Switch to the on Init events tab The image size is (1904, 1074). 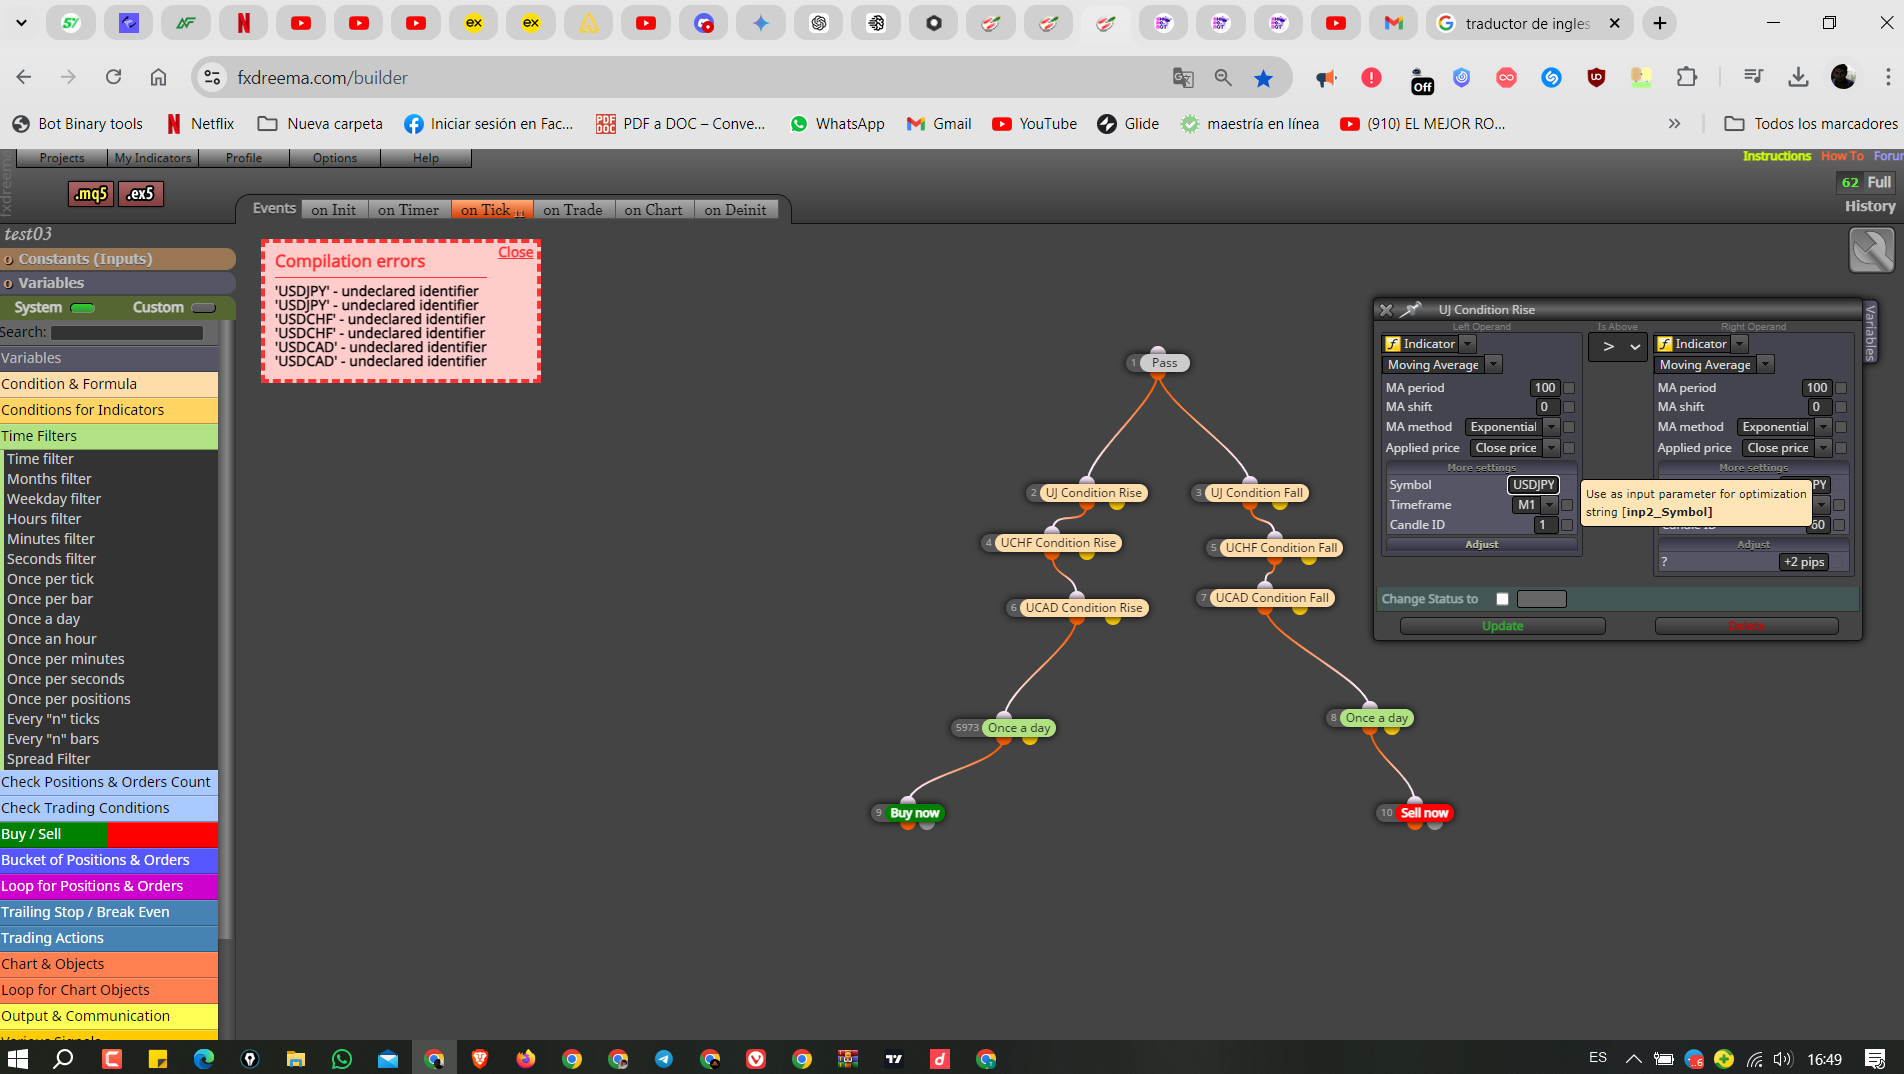tap(334, 210)
